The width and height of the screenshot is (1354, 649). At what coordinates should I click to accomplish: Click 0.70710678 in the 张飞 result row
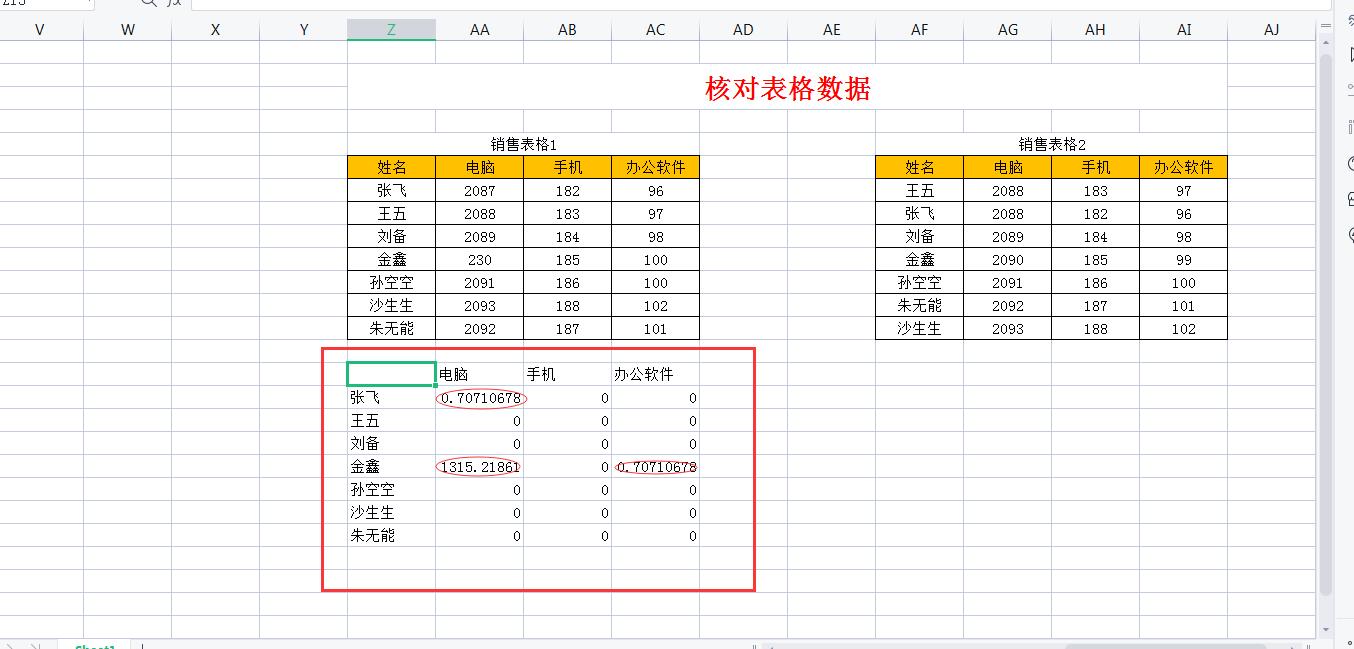480,397
